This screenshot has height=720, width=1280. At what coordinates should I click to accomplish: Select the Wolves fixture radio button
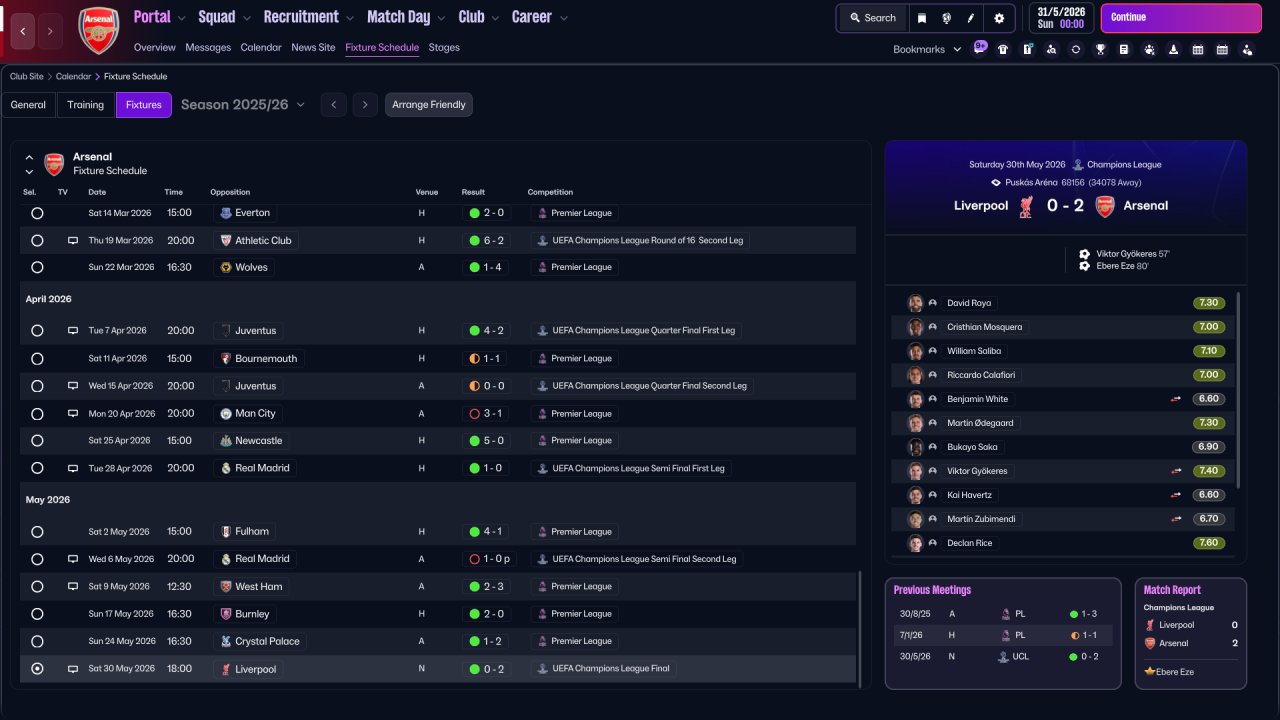pos(37,268)
